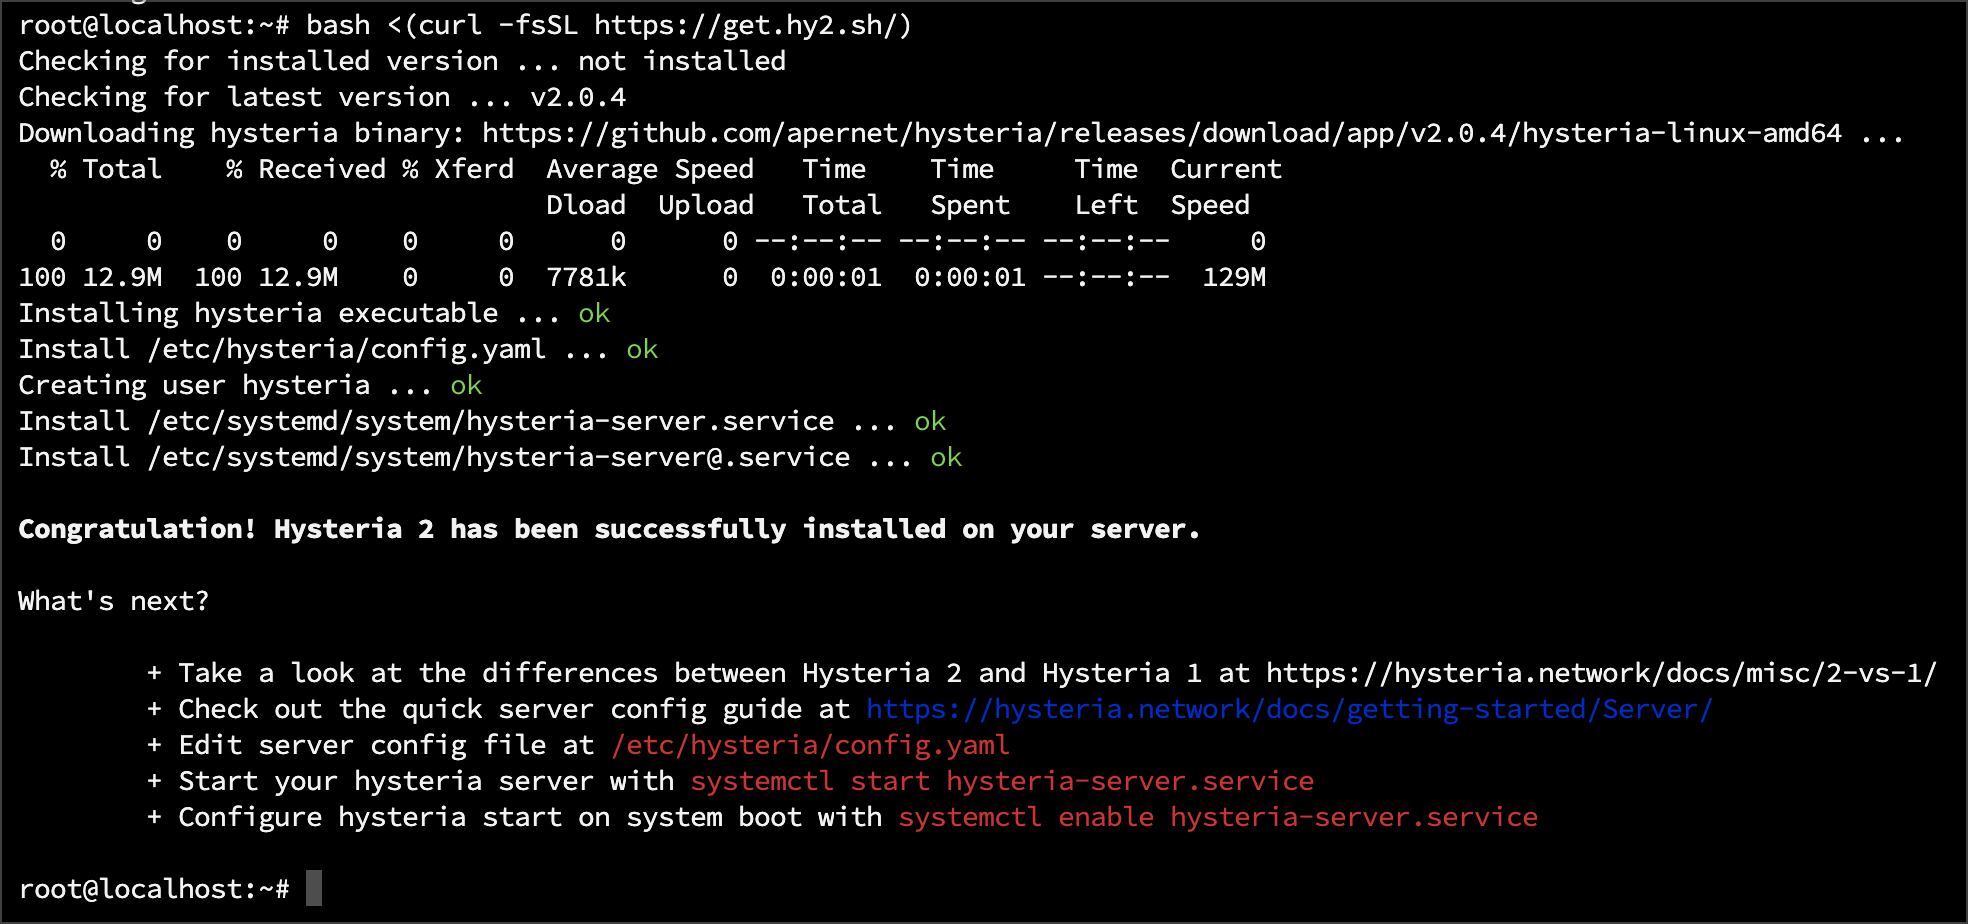Screen dimensions: 1968x924
Task: Click the green ok after 'Creating user hysteria'
Action: click(466, 385)
